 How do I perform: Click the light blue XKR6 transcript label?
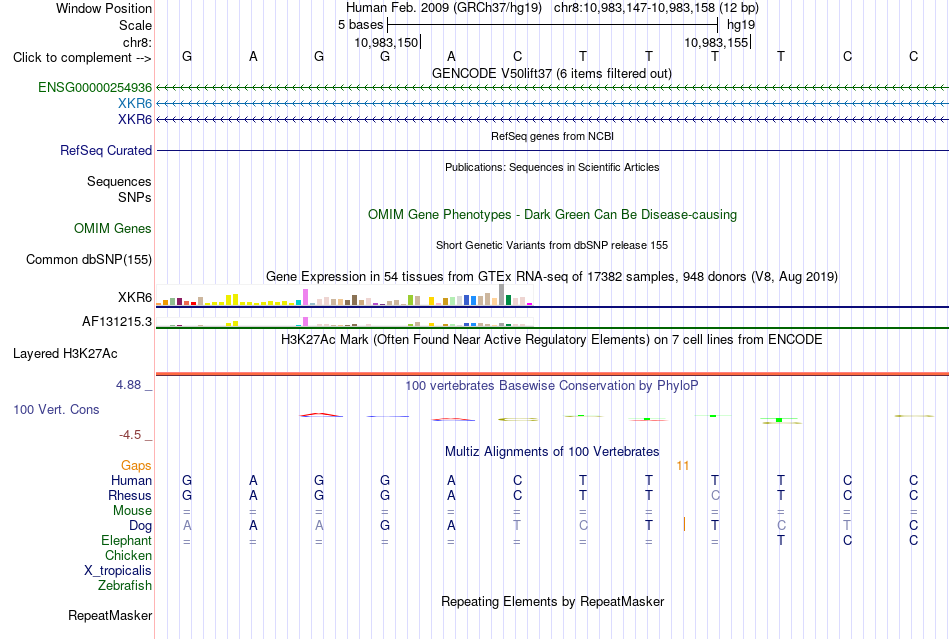coord(135,103)
